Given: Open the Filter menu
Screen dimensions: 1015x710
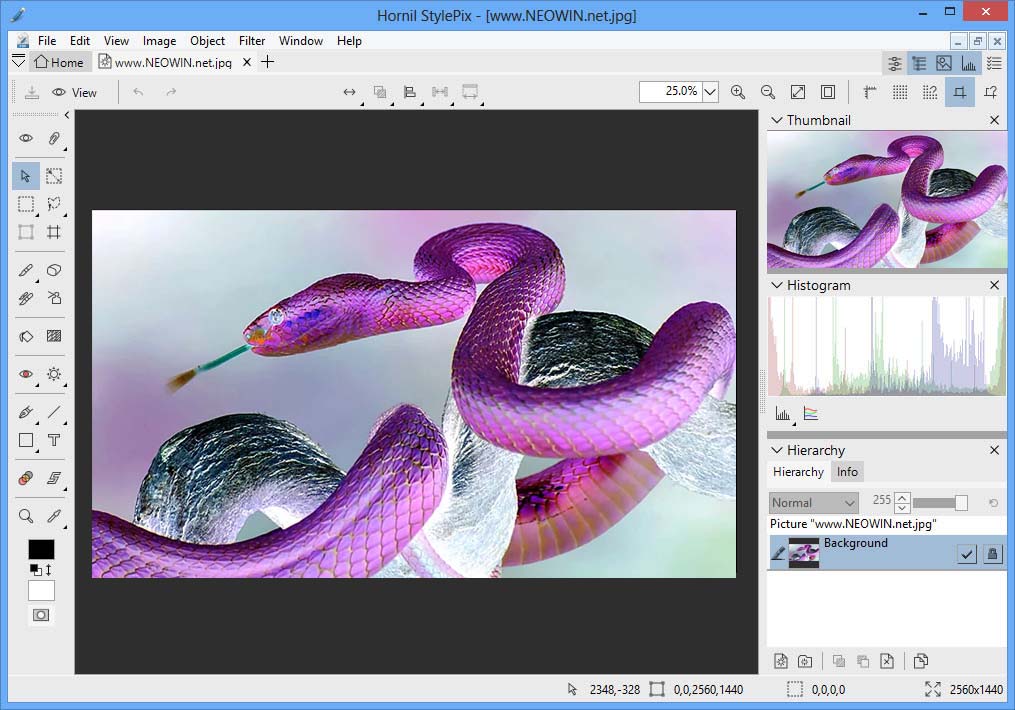Looking at the screenshot, I should [252, 41].
